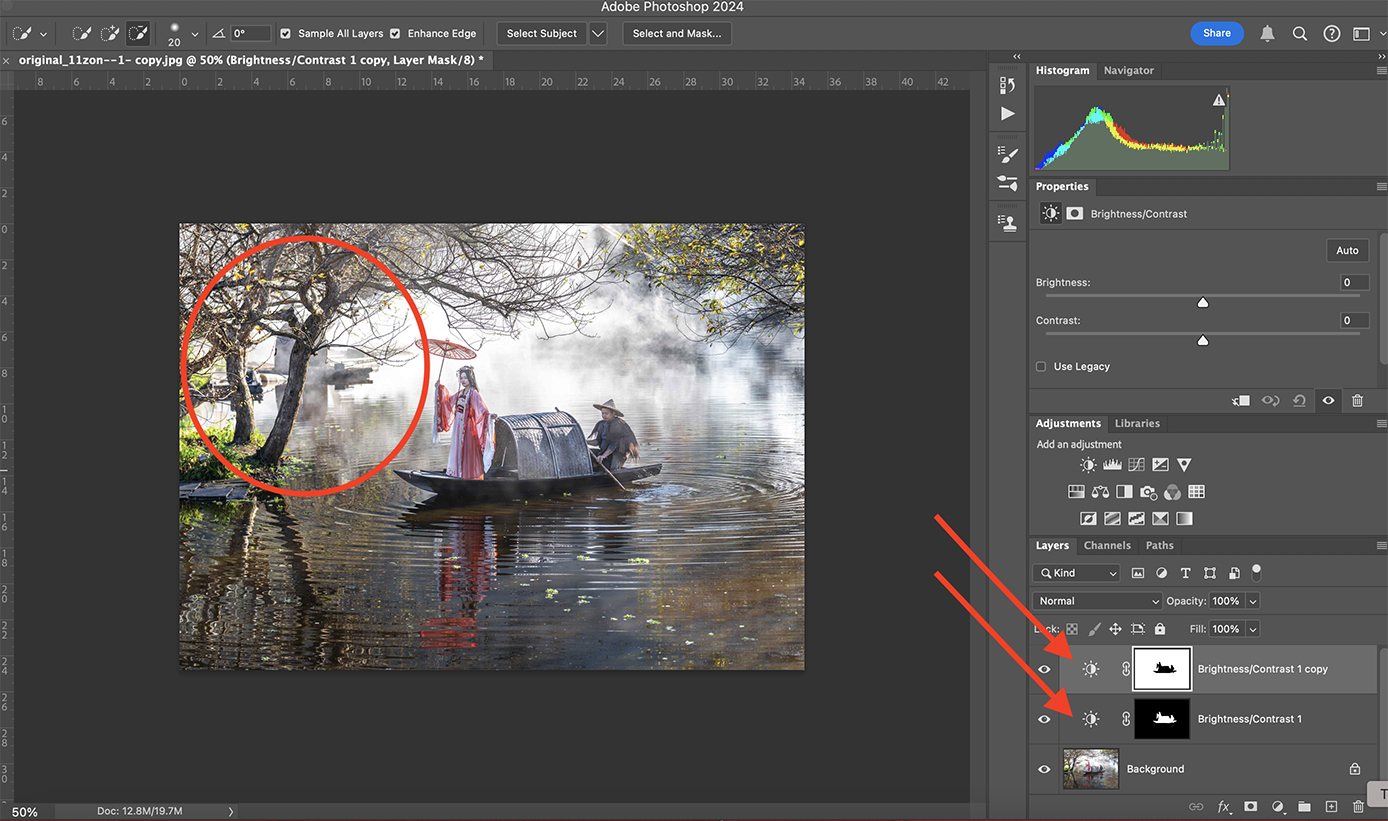Add an Exposure adjustment
1388x821 pixels.
pyautogui.click(x=1160, y=465)
